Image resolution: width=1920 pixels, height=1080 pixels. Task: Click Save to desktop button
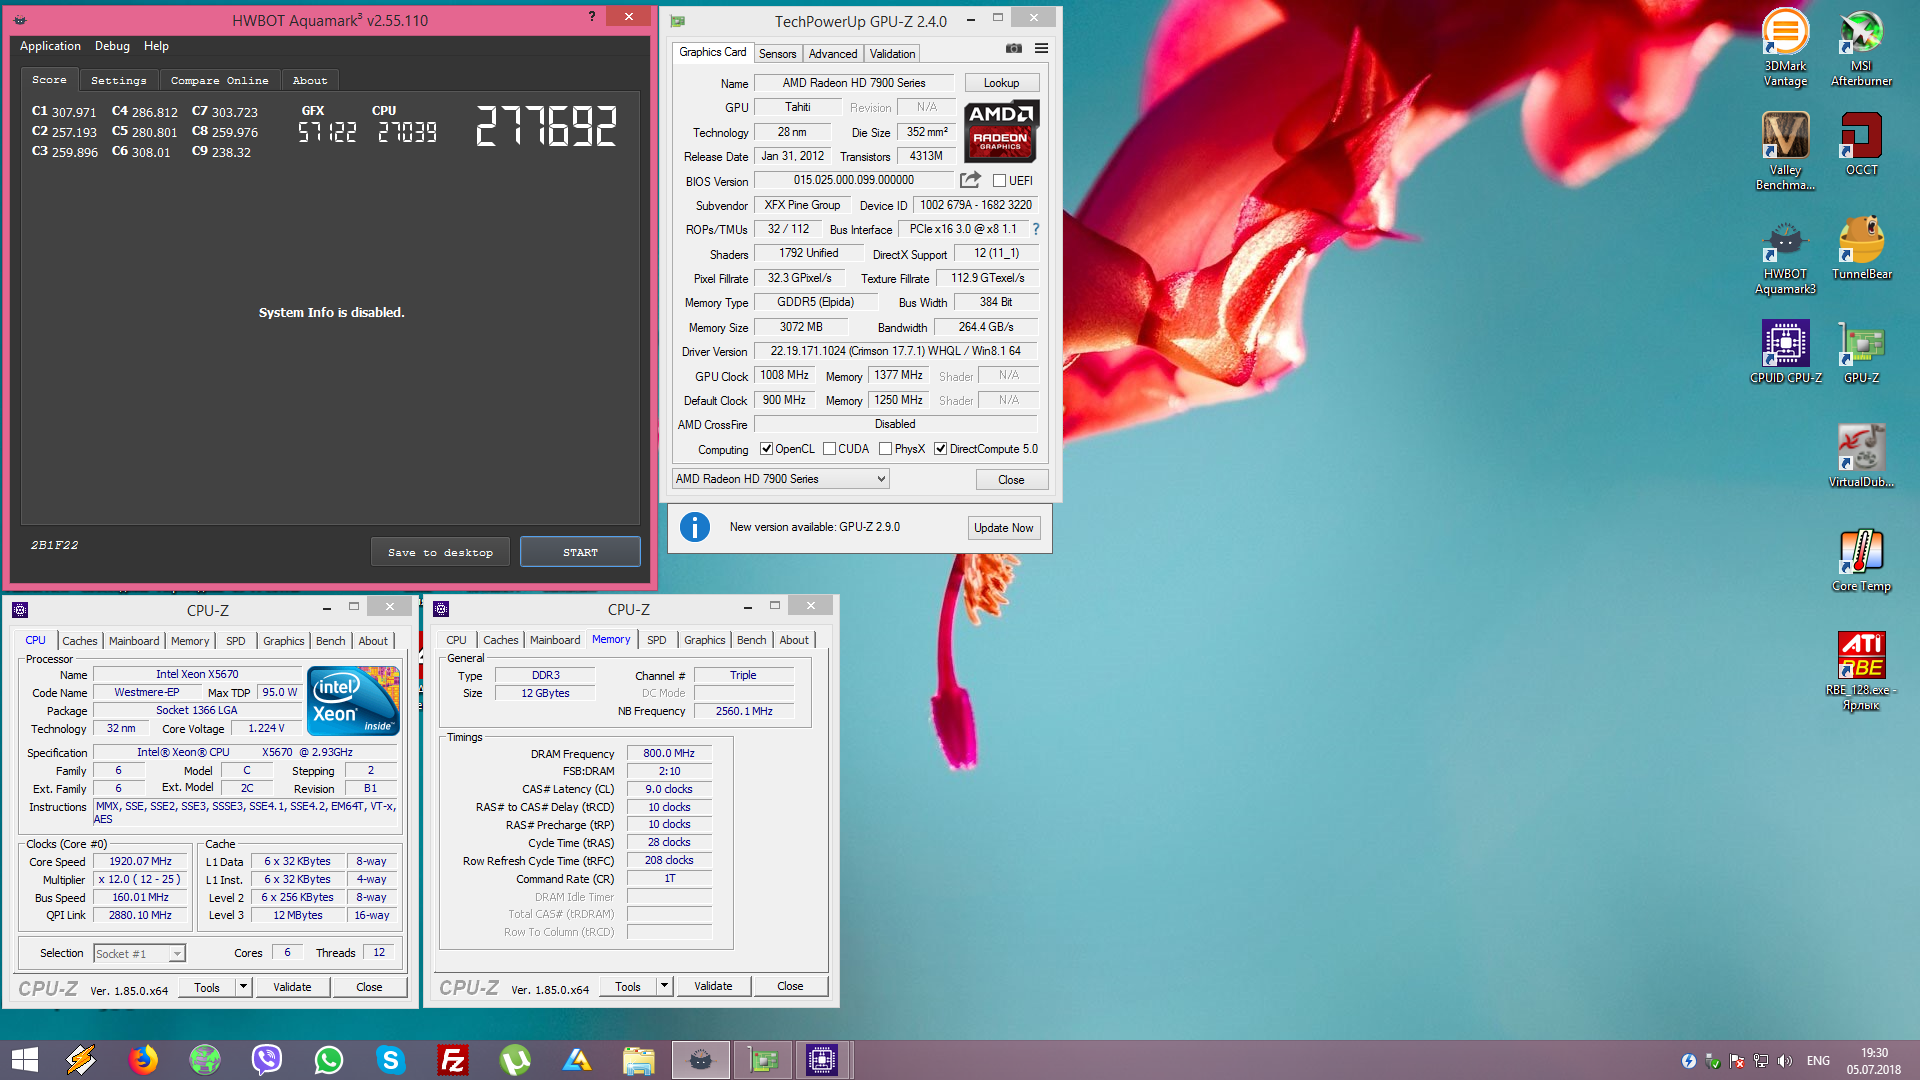[x=440, y=552]
